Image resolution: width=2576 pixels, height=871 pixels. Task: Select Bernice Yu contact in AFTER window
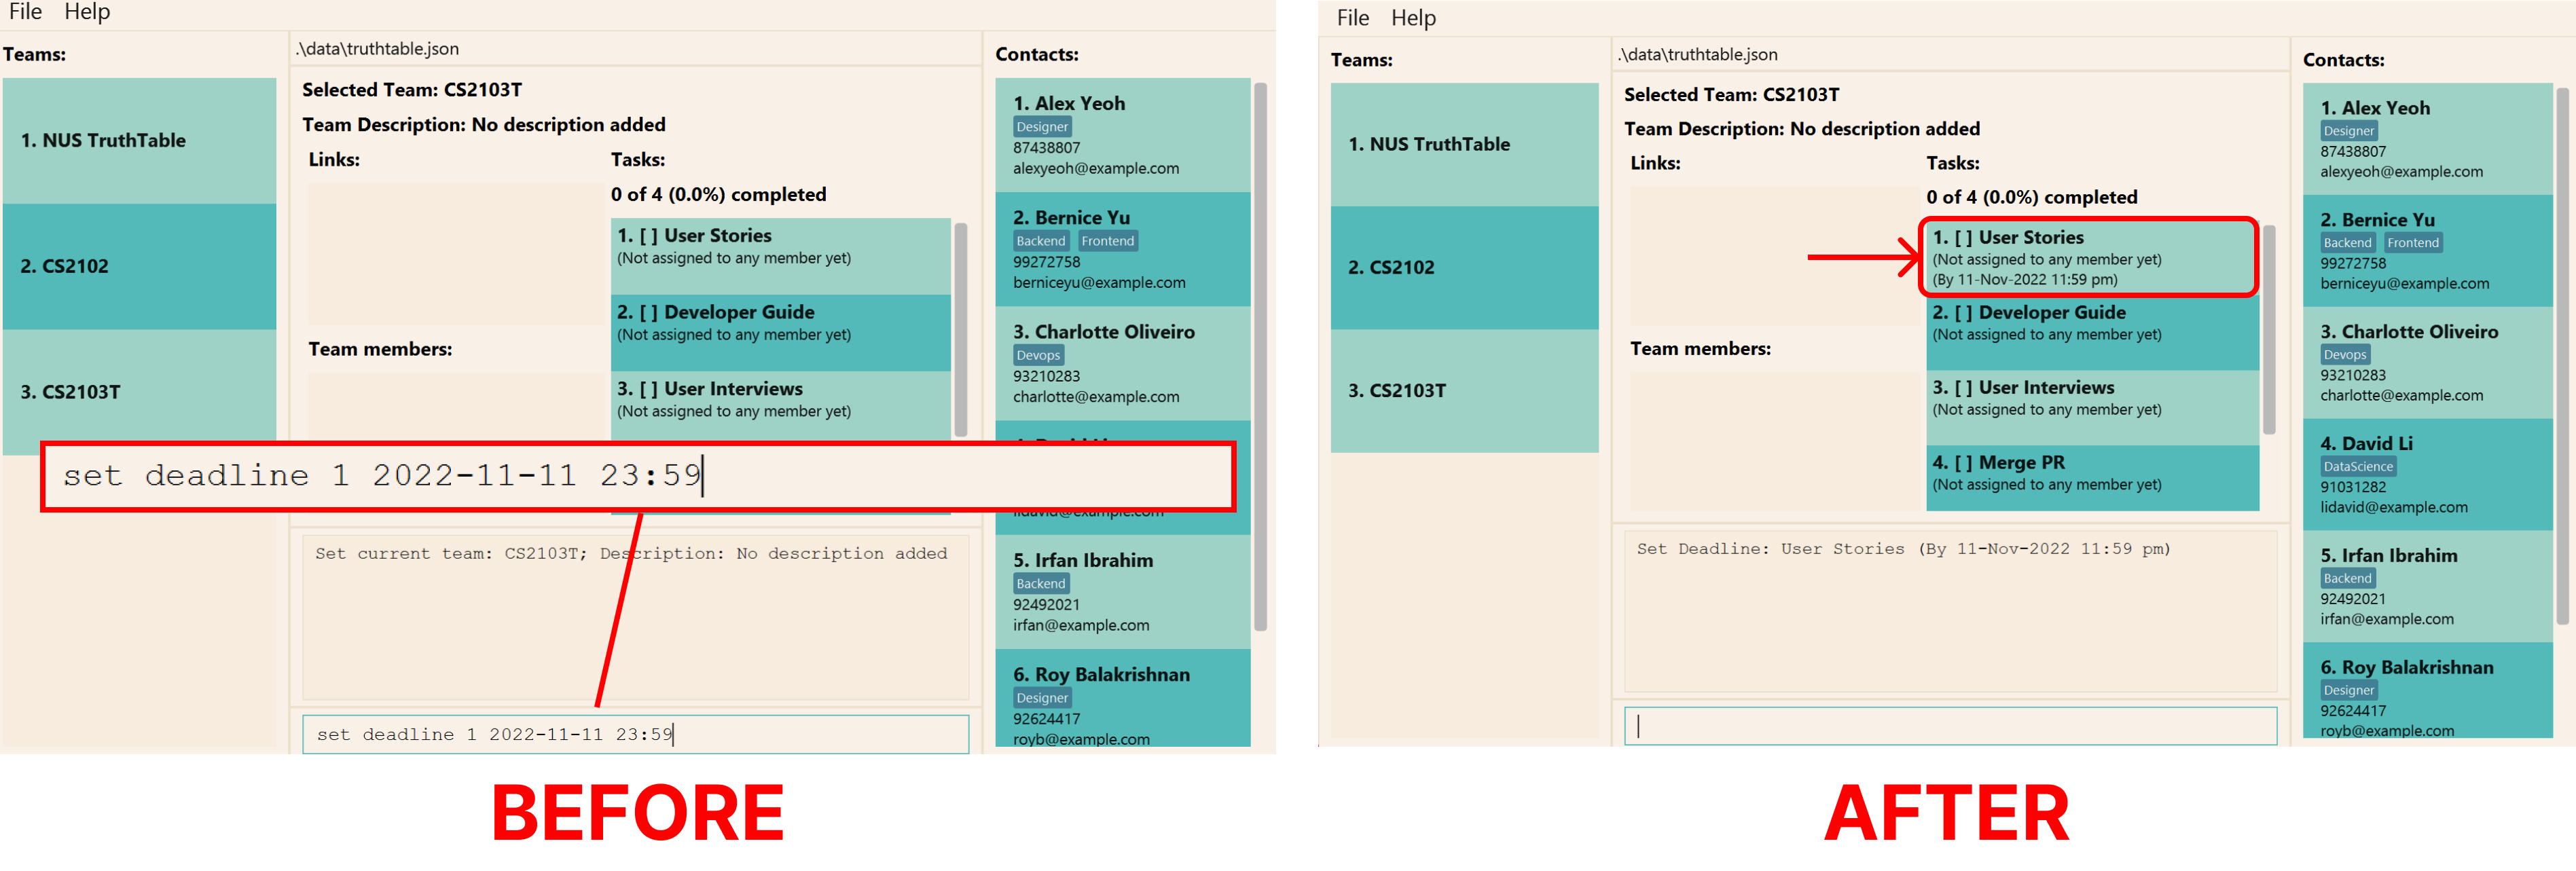[x=2428, y=251]
